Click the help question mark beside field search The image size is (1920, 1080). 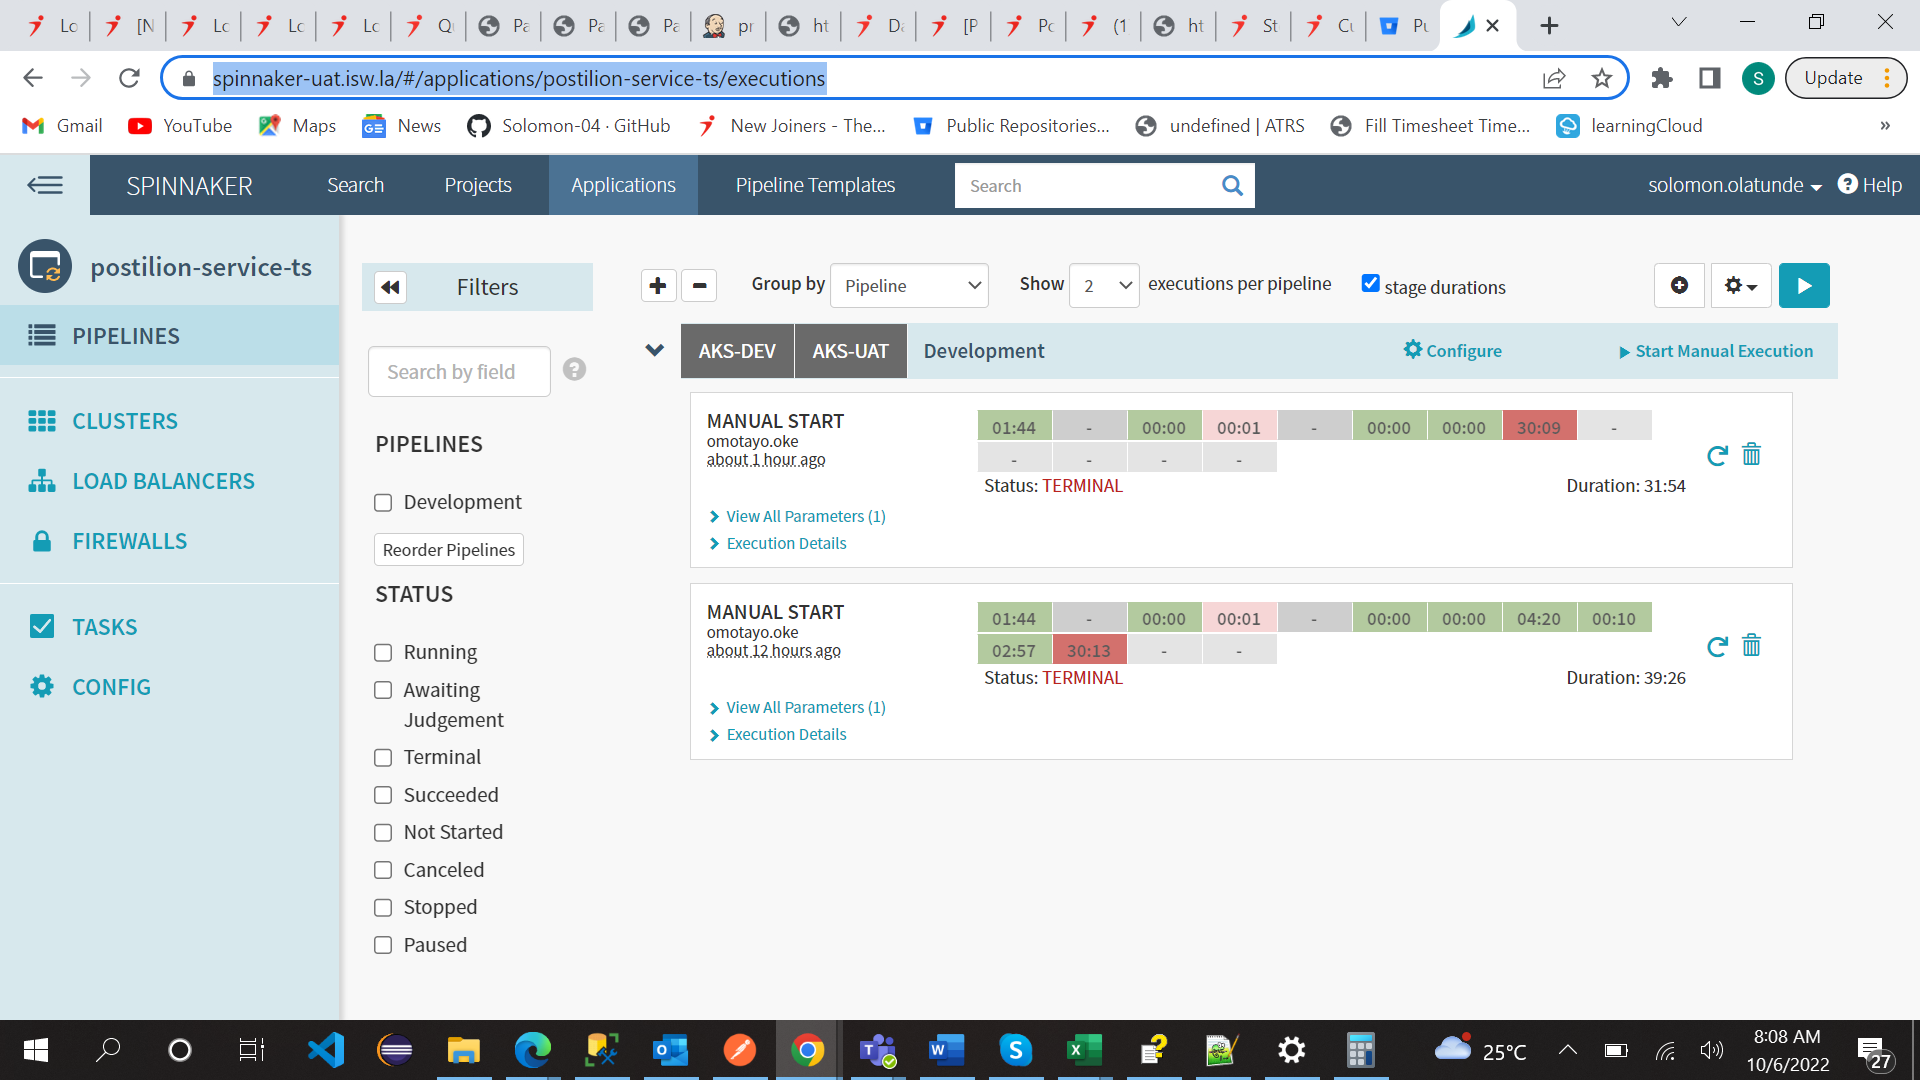574,370
